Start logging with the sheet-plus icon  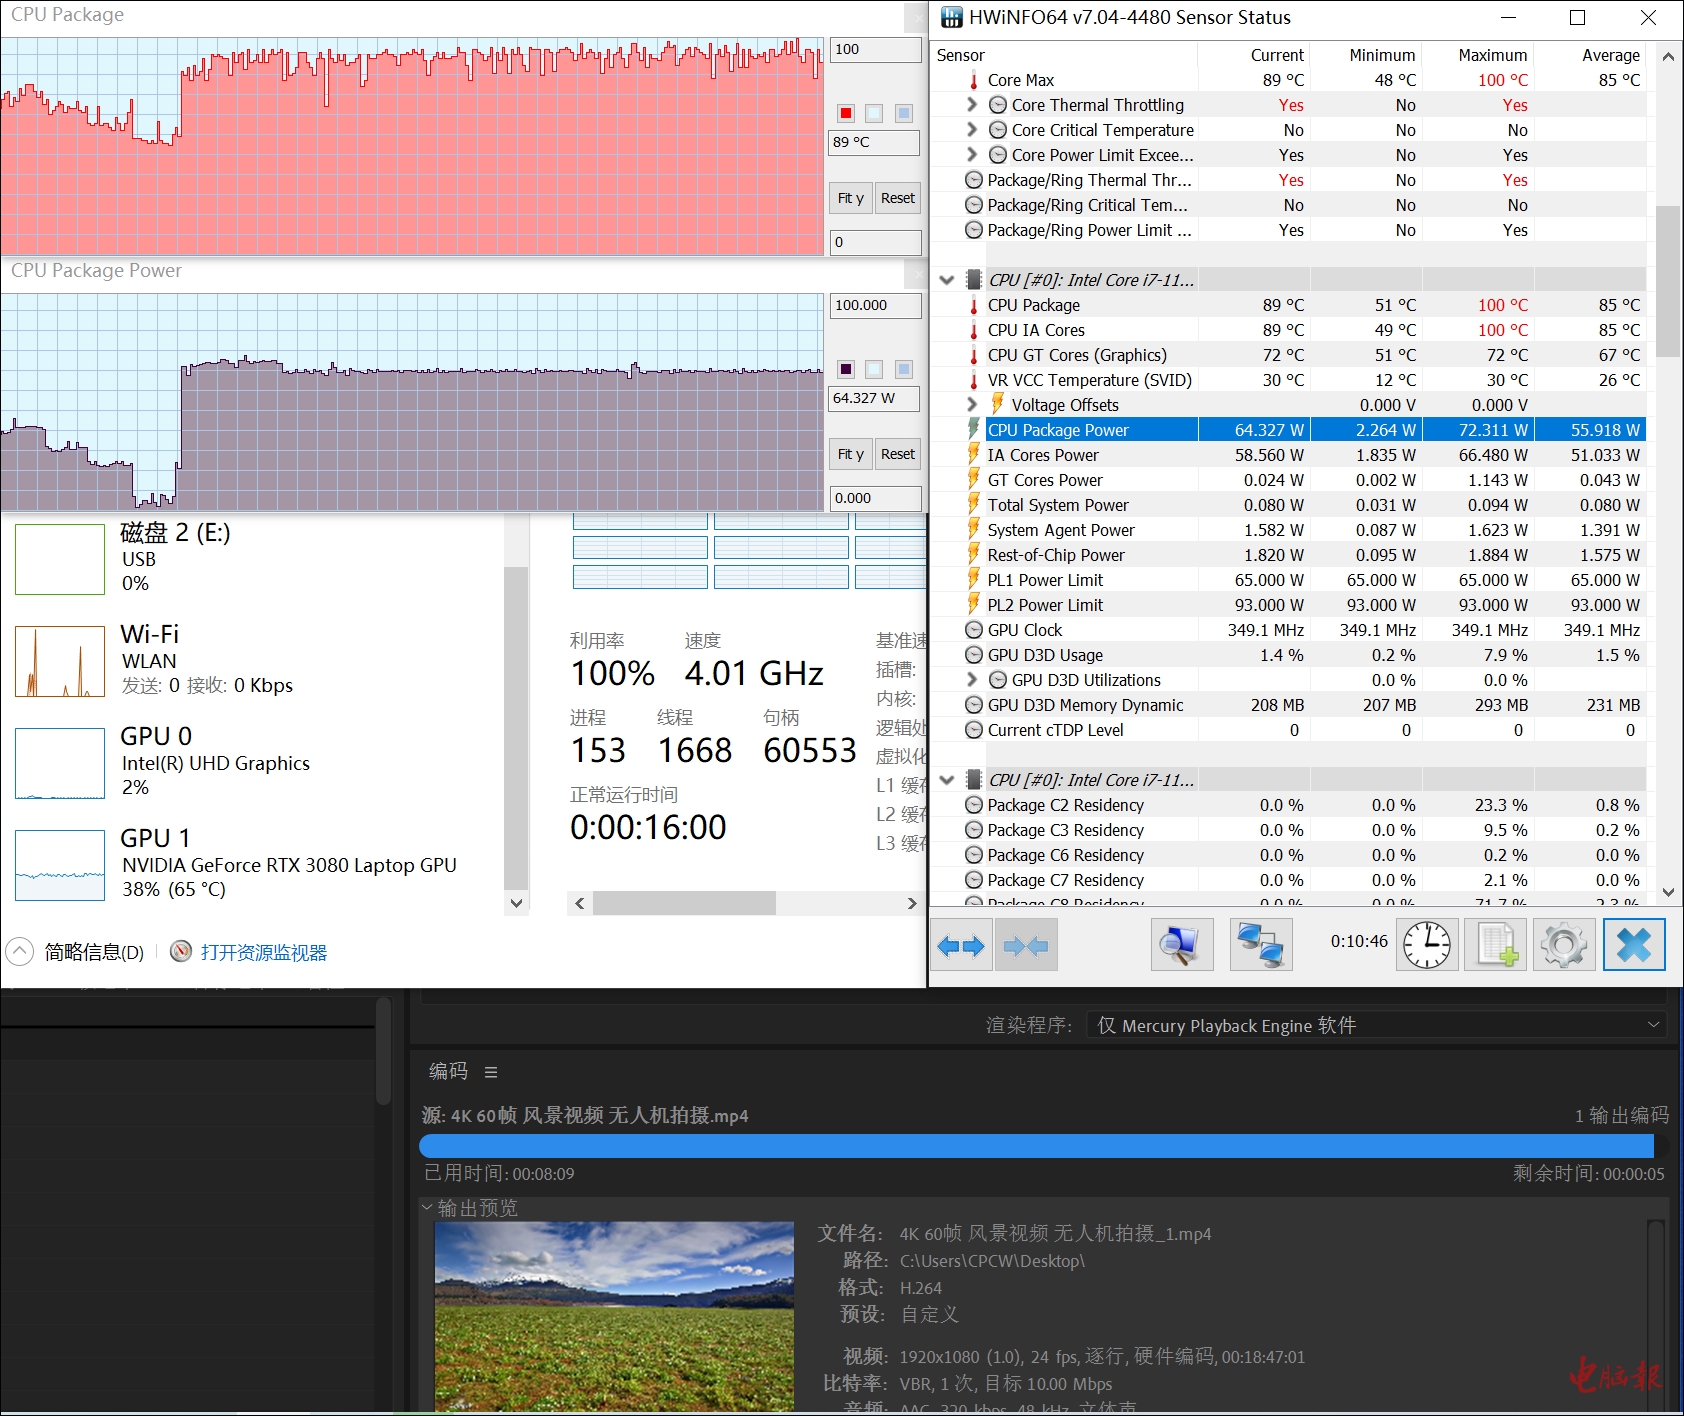point(1497,945)
